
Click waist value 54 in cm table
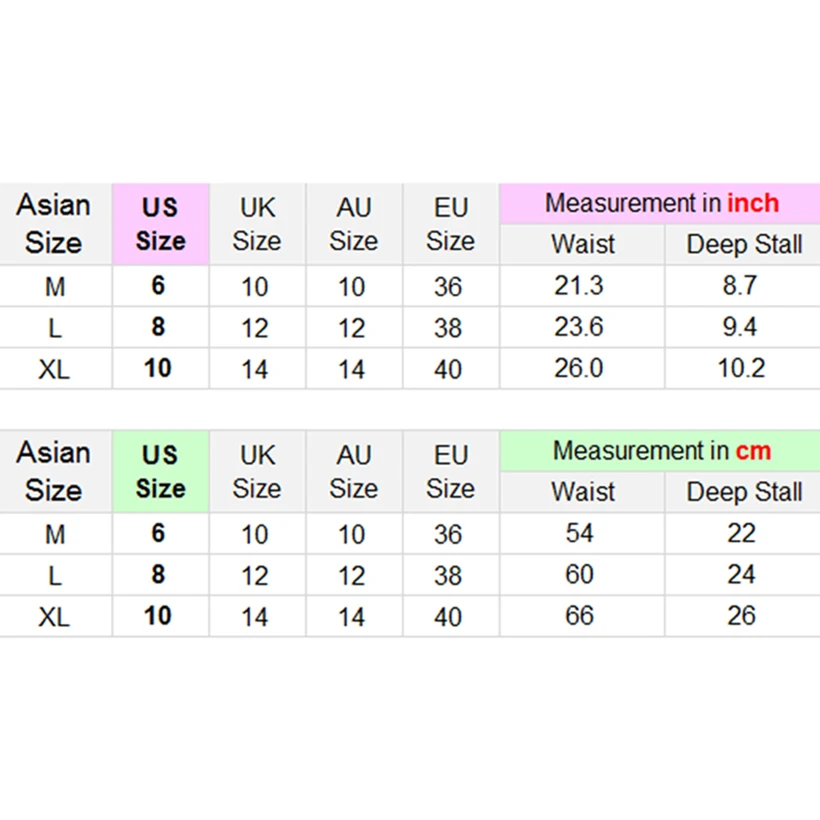[579, 534]
